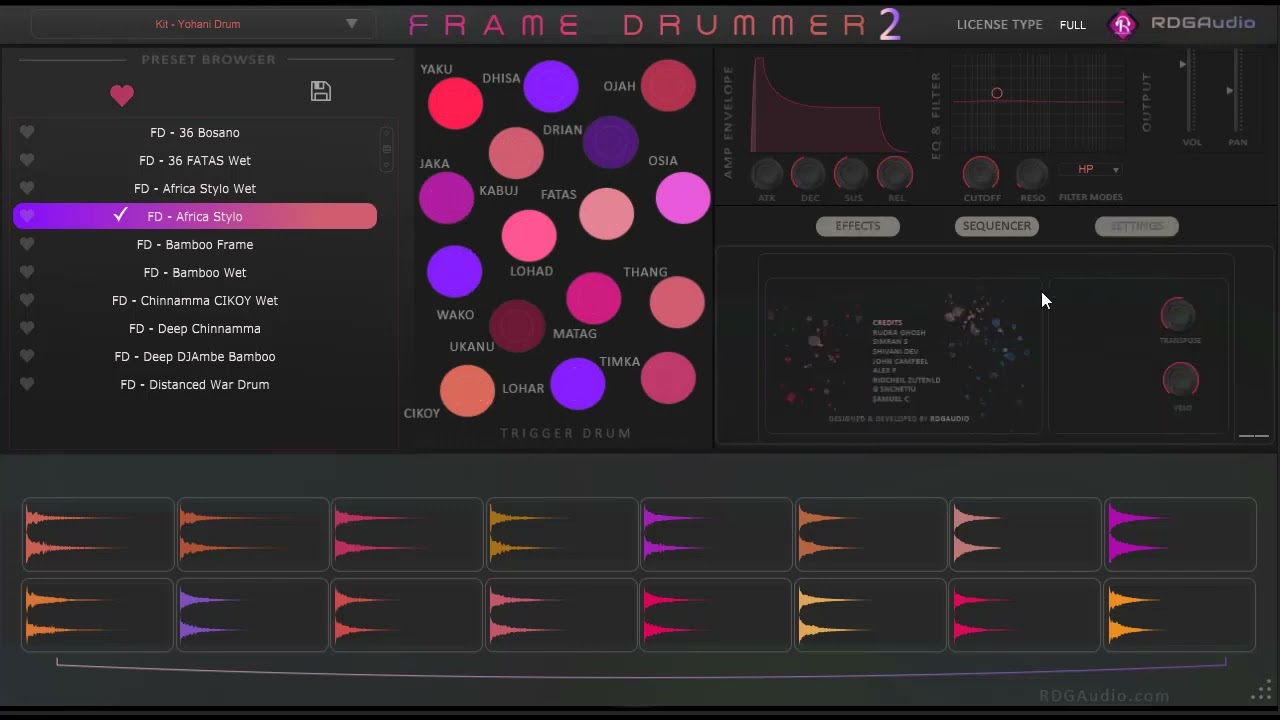Click the SUS envelope knob
Image resolution: width=1280 pixels, height=720 pixels.
coord(852,174)
